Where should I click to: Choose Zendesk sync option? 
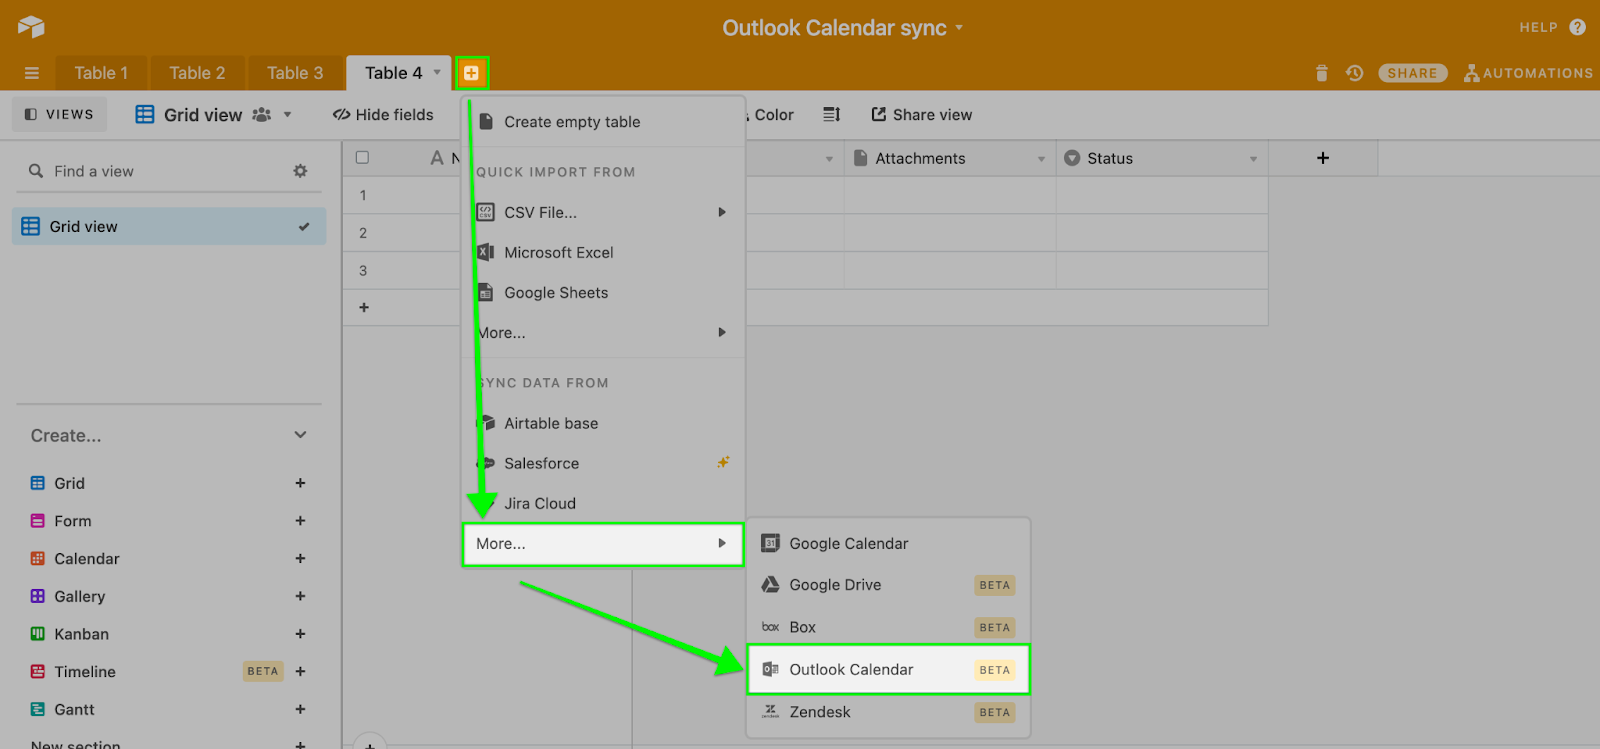coord(889,712)
